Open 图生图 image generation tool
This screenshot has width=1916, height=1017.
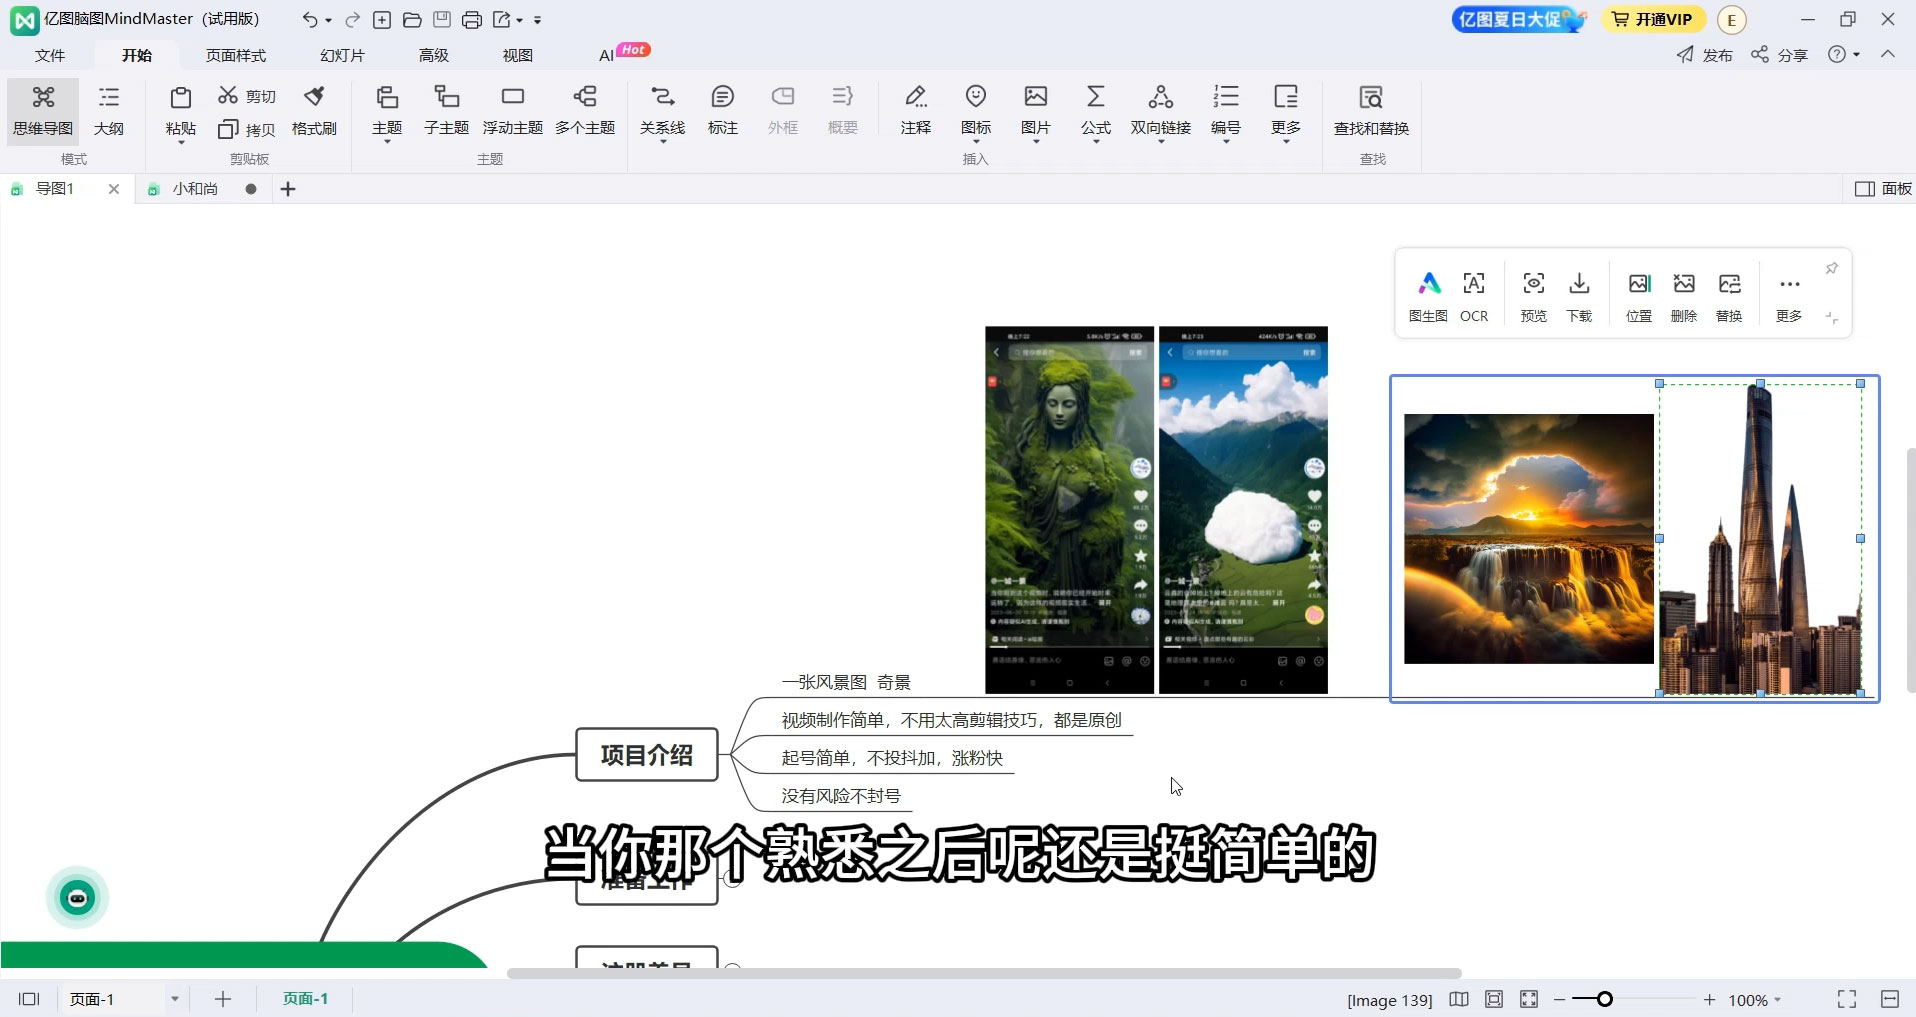coord(1428,293)
